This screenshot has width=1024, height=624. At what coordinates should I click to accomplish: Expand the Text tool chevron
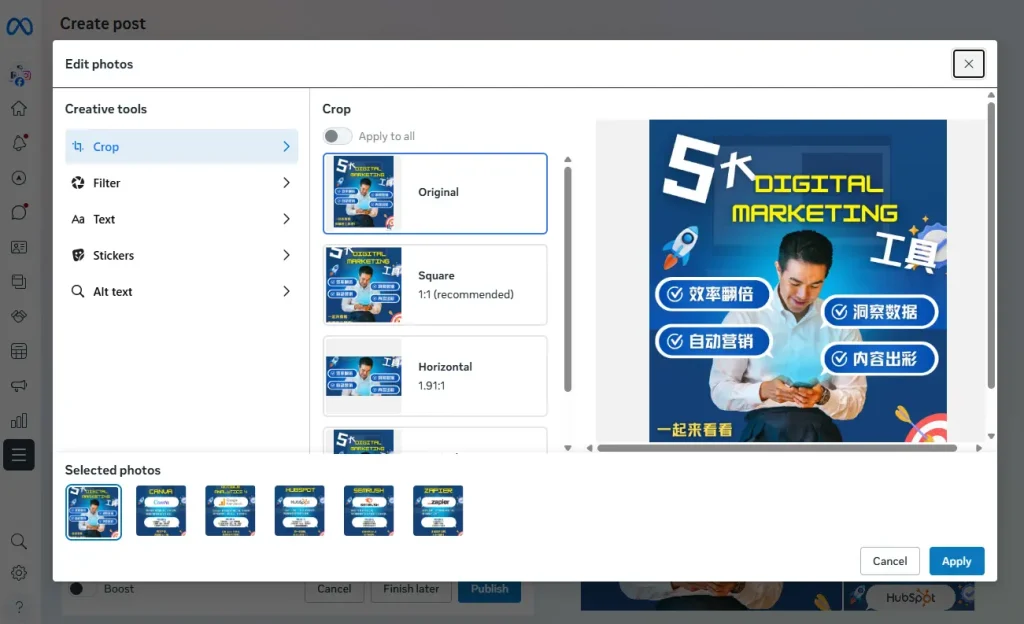pyautogui.click(x=286, y=219)
